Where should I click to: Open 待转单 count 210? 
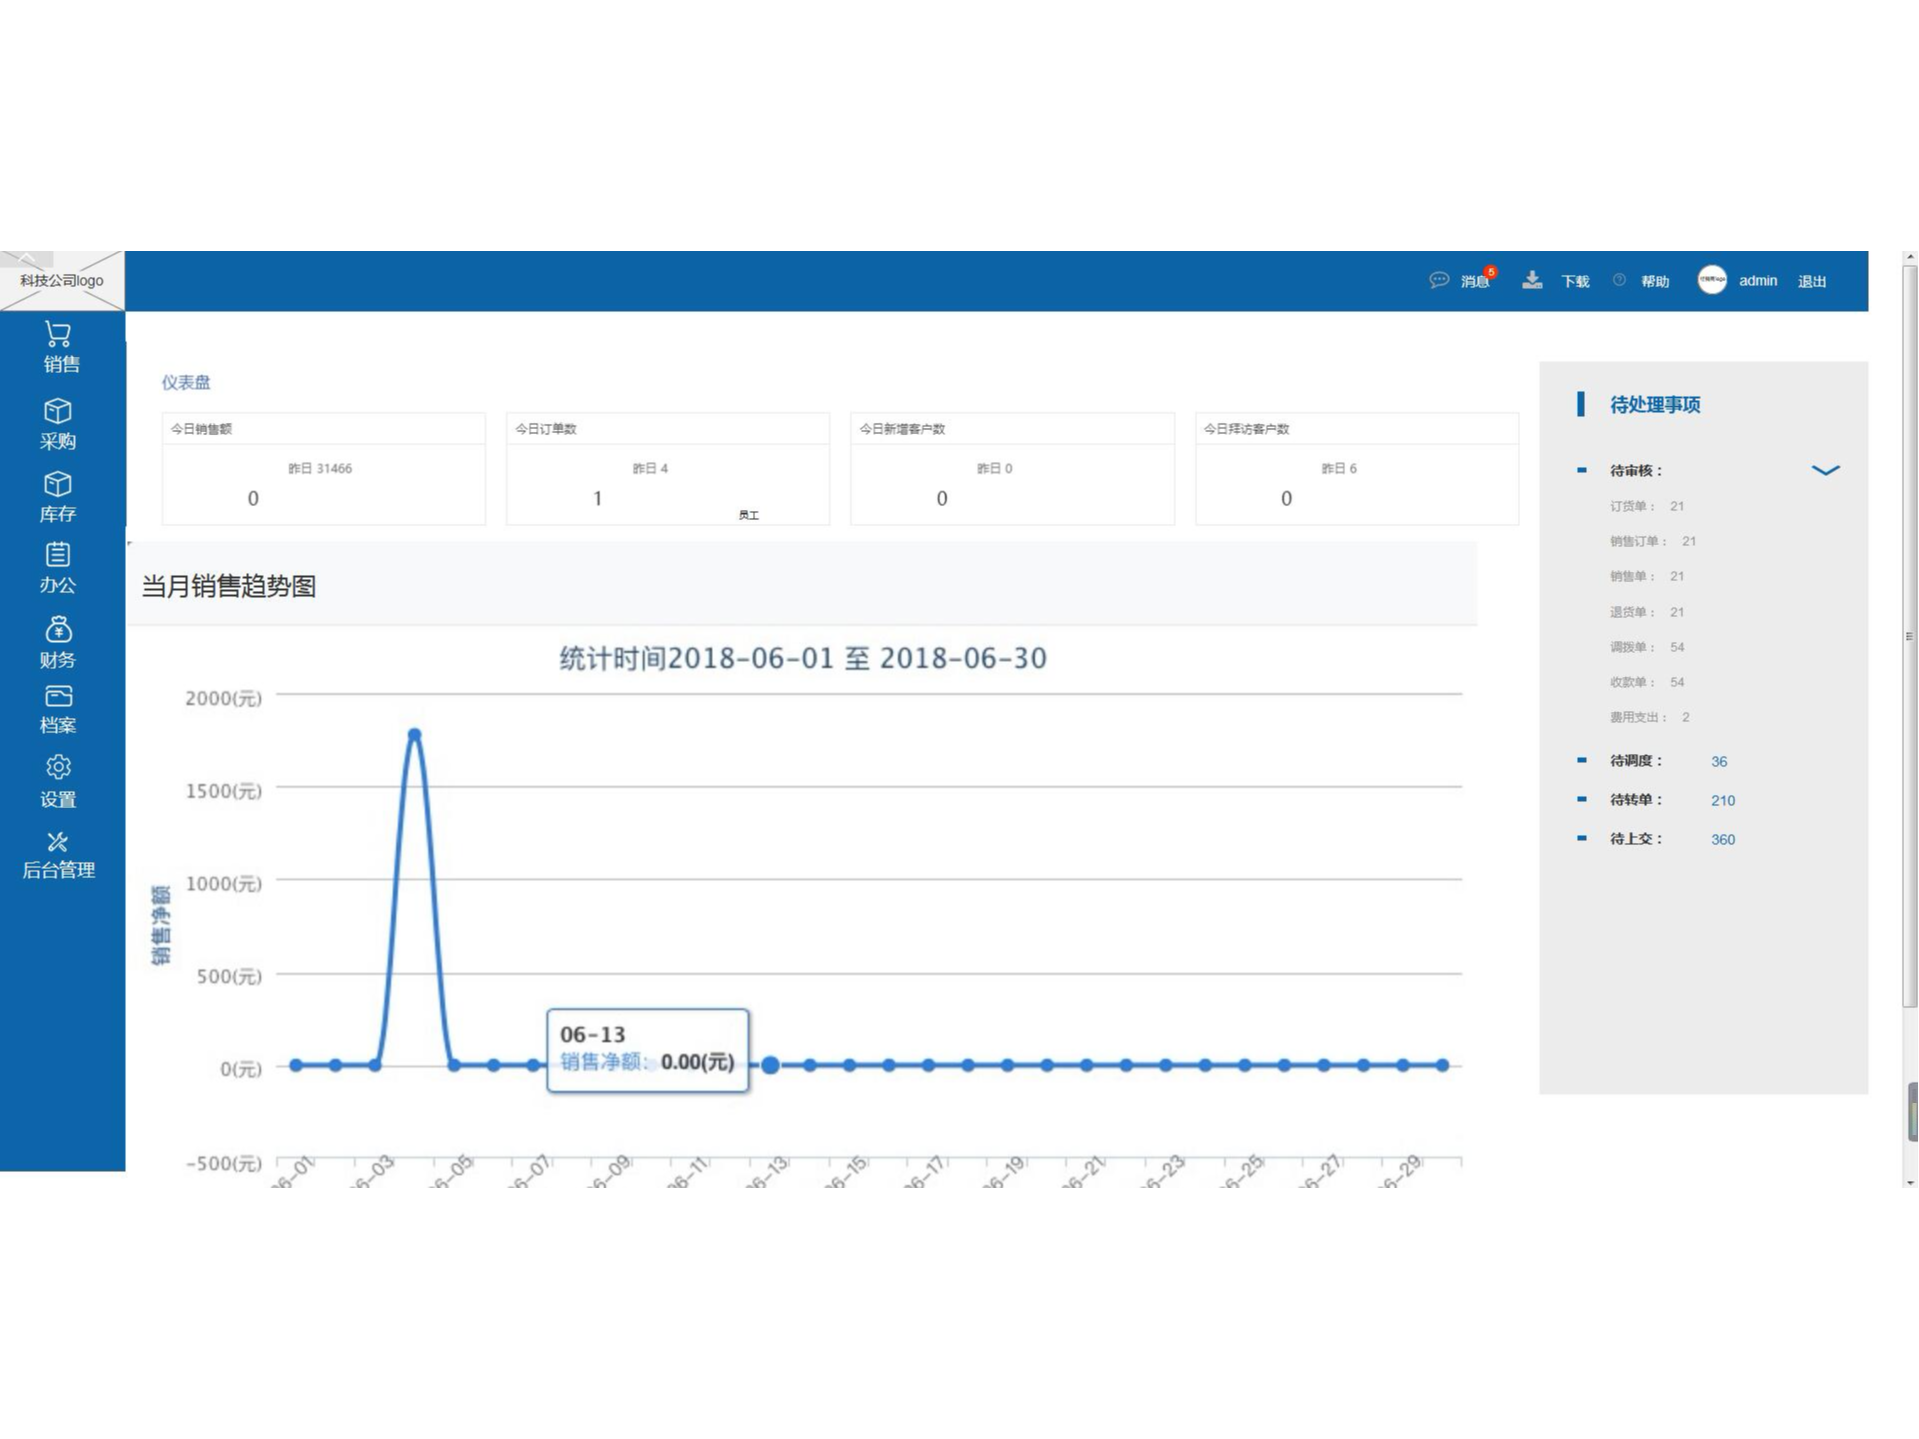coord(1723,800)
